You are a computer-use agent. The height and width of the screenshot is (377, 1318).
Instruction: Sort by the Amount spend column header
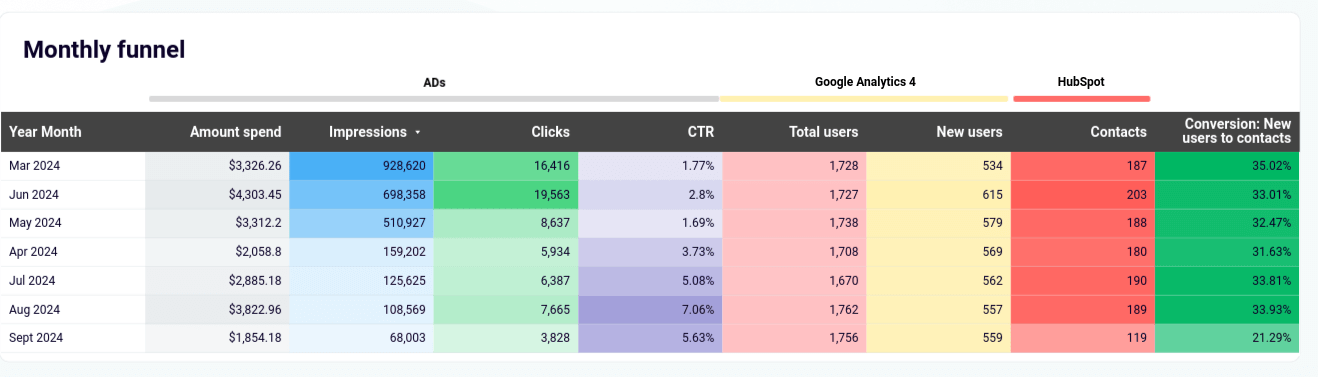tap(235, 132)
